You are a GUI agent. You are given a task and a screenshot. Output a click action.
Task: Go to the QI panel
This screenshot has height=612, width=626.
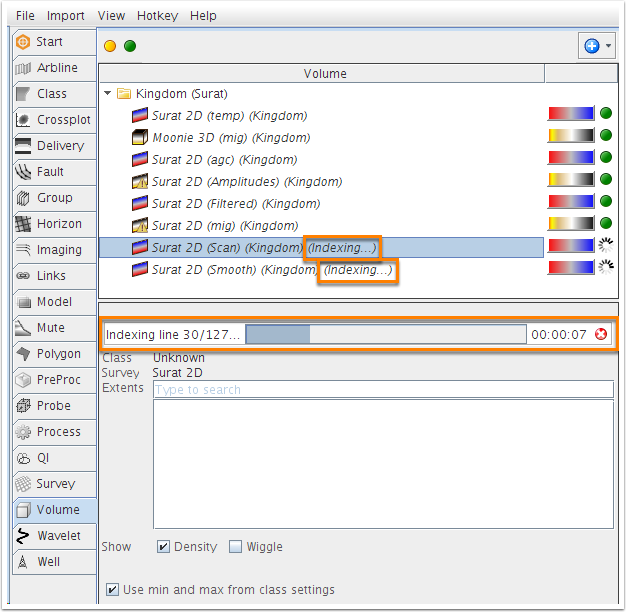pyautogui.click(x=54, y=458)
